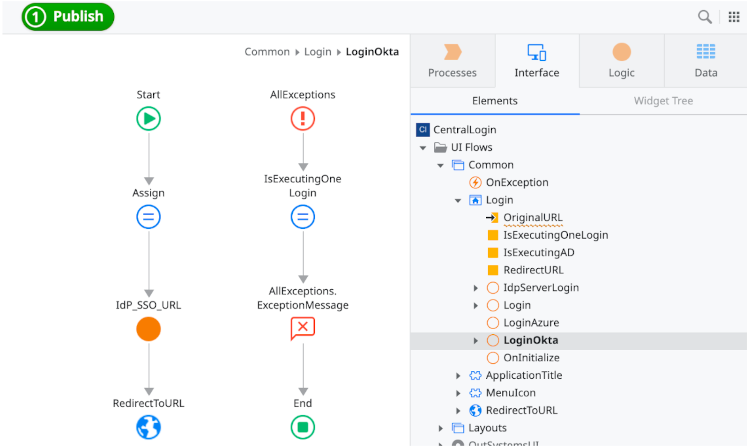This screenshot has height=447, width=750.
Task: Click the IsExecutingAD variable icon
Action: tap(493, 252)
